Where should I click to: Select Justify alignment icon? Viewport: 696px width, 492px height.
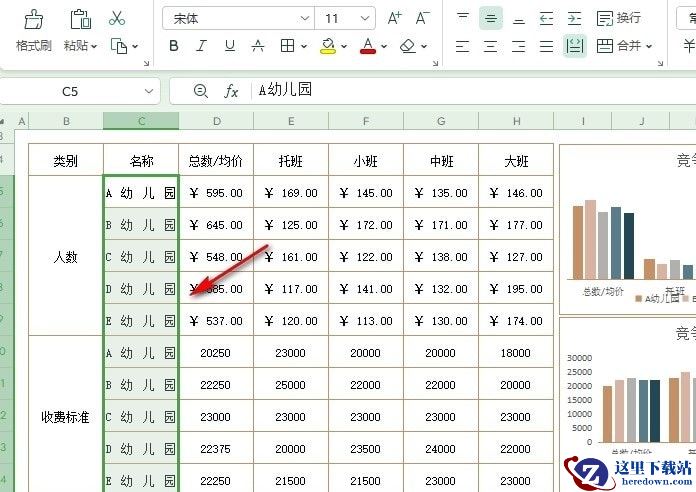[546, 46]
